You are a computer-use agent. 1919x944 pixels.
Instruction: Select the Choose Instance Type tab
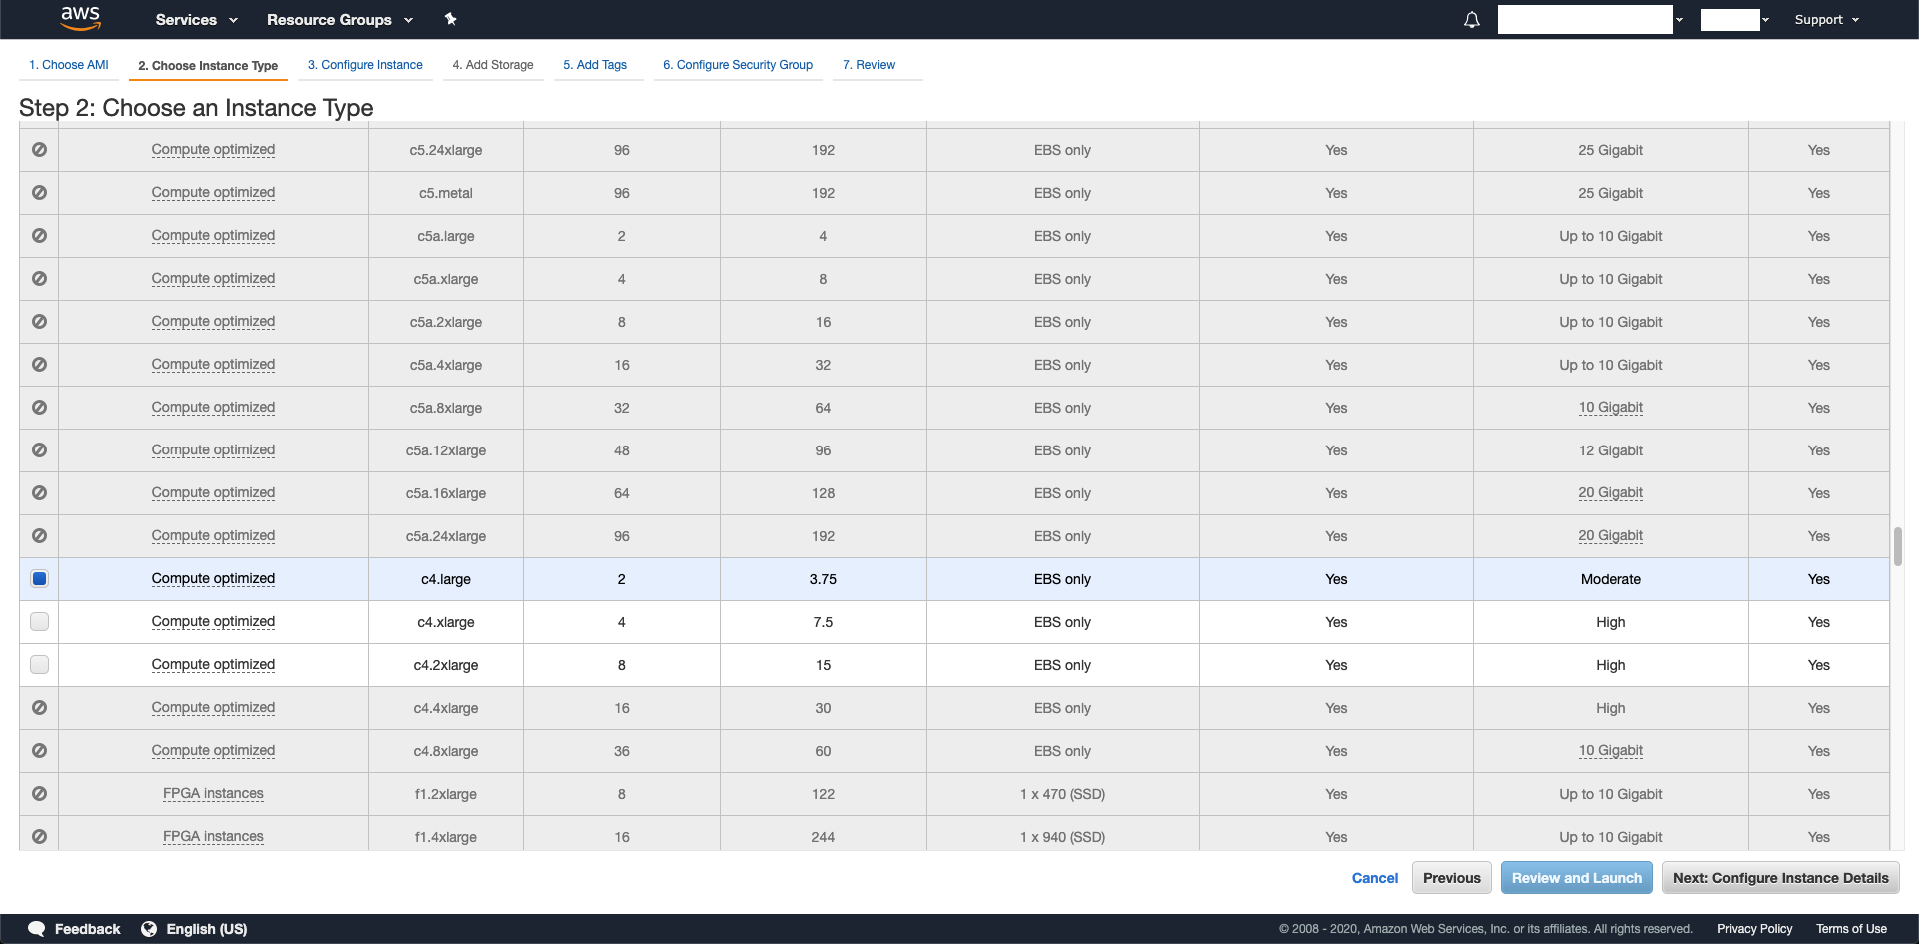(x=208, y=66)
